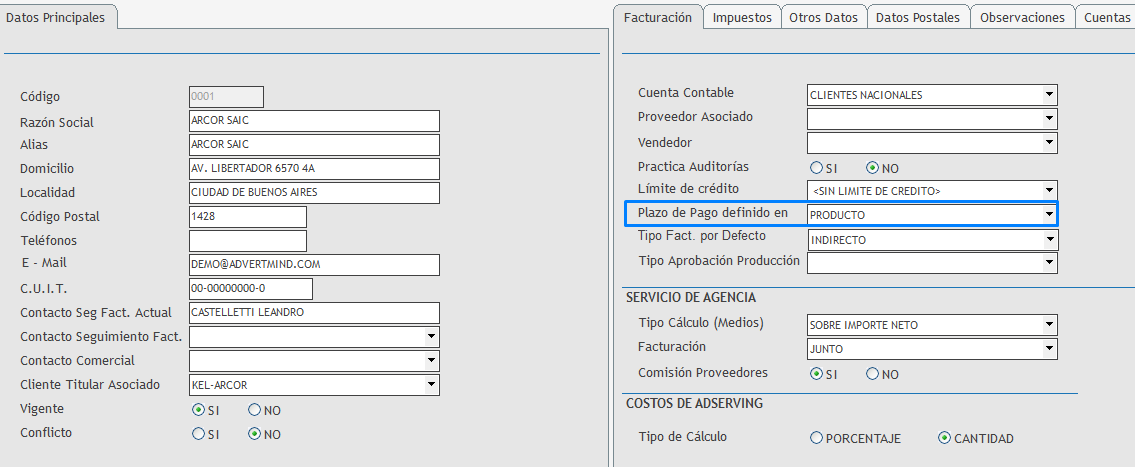
Task: Open the Observaciones tab
Action: (x=1020, y=18)
